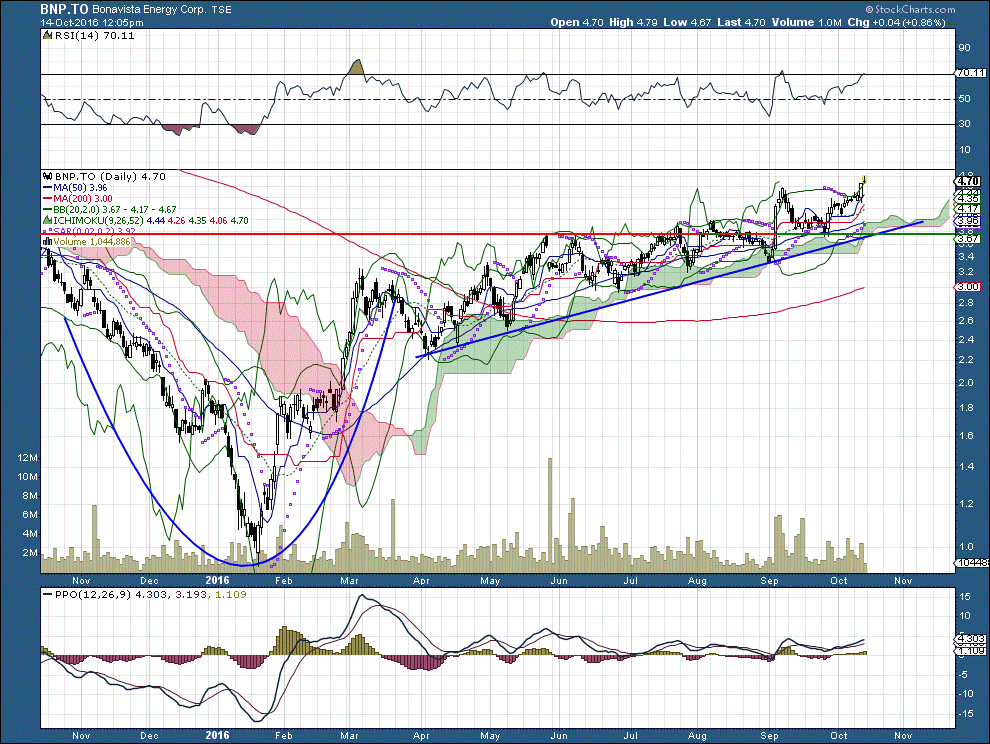Click the 1.4 label on the price axis
The width and height of the screenshot is (990, 744).
(x=966, y=467)
